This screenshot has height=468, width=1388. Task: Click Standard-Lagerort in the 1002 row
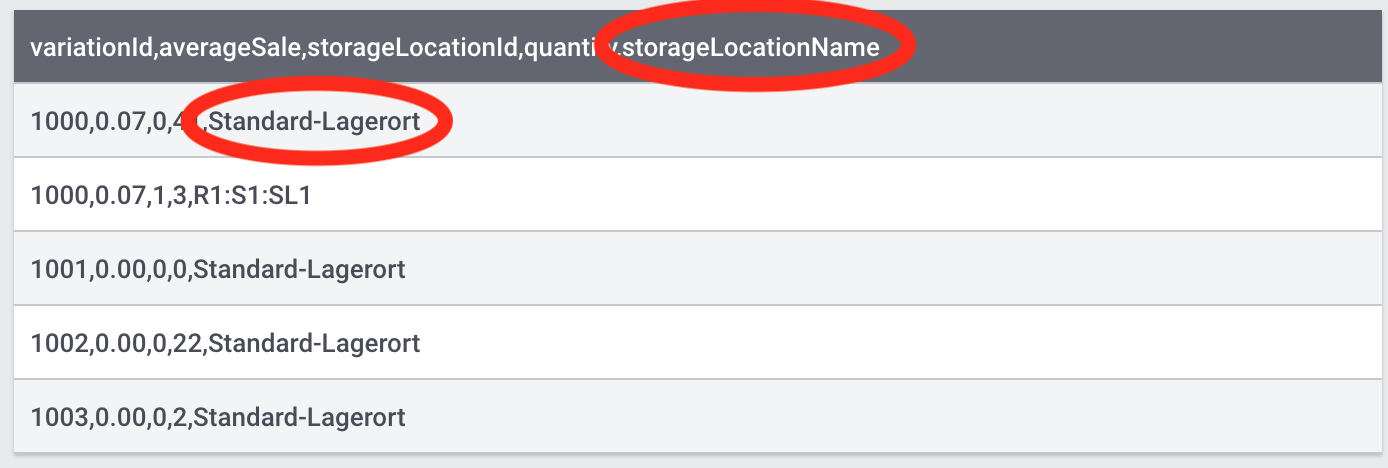tap(314, 343)
